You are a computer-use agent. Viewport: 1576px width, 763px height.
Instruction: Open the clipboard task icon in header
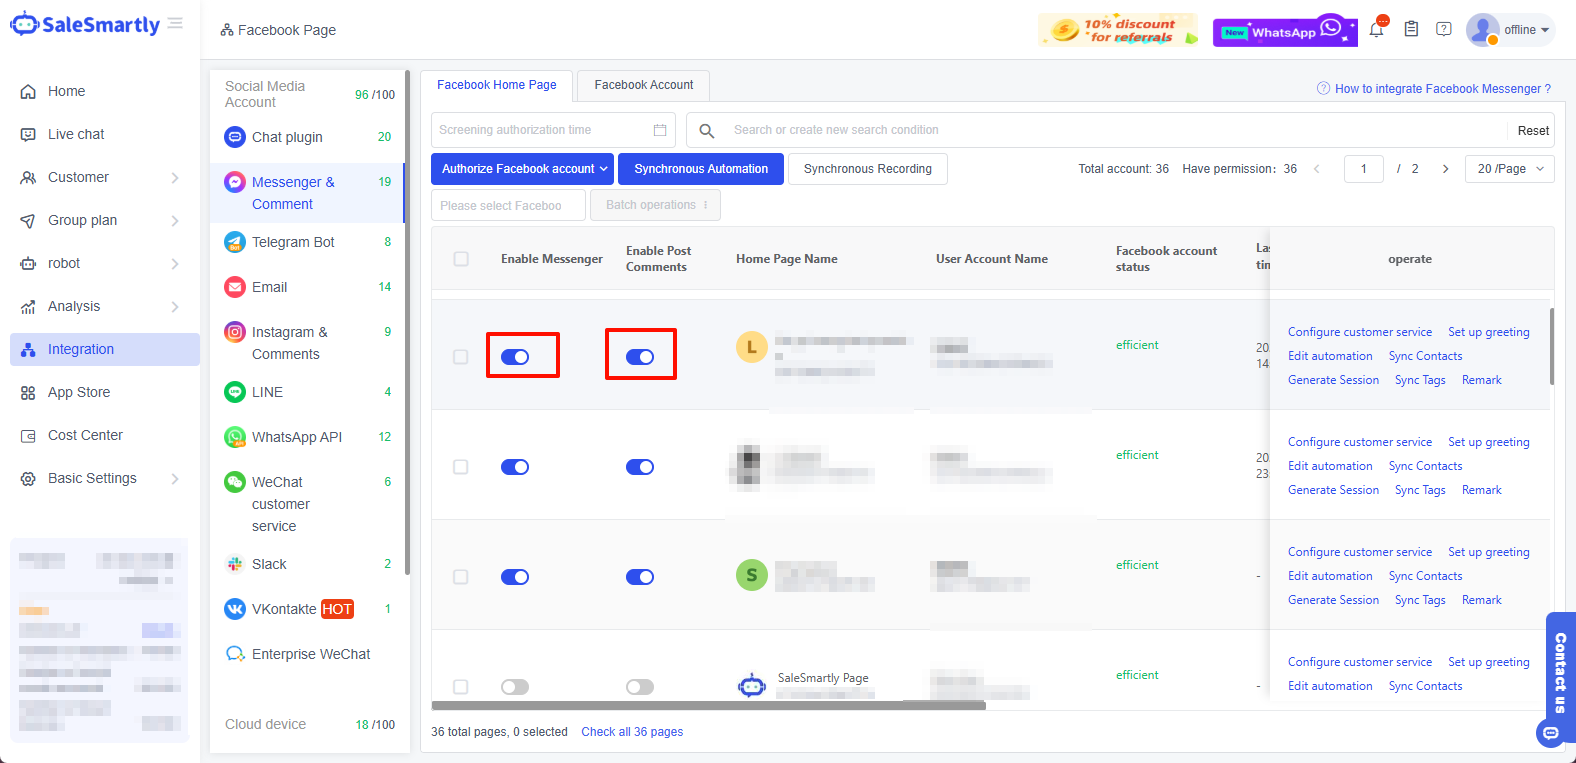tap(1411, 29)
